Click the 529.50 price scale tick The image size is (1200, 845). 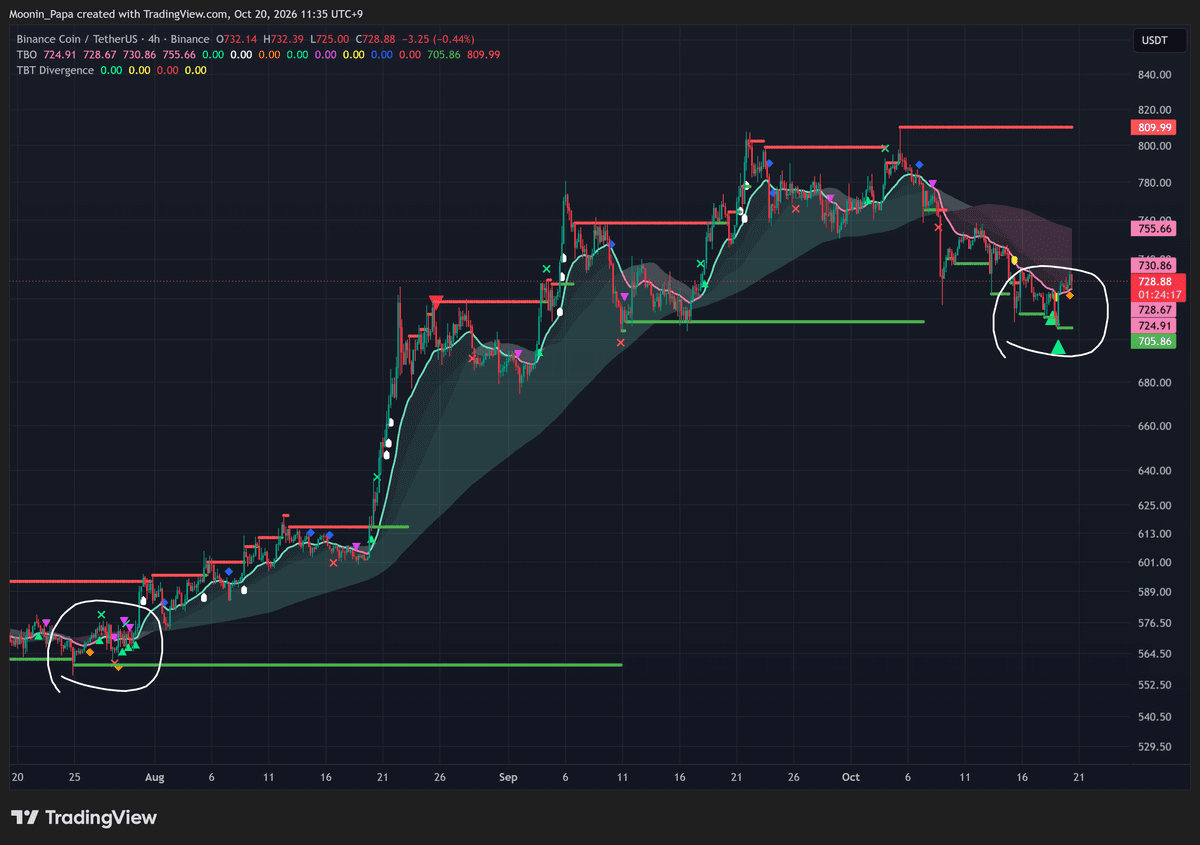[x=1154, y=747]
